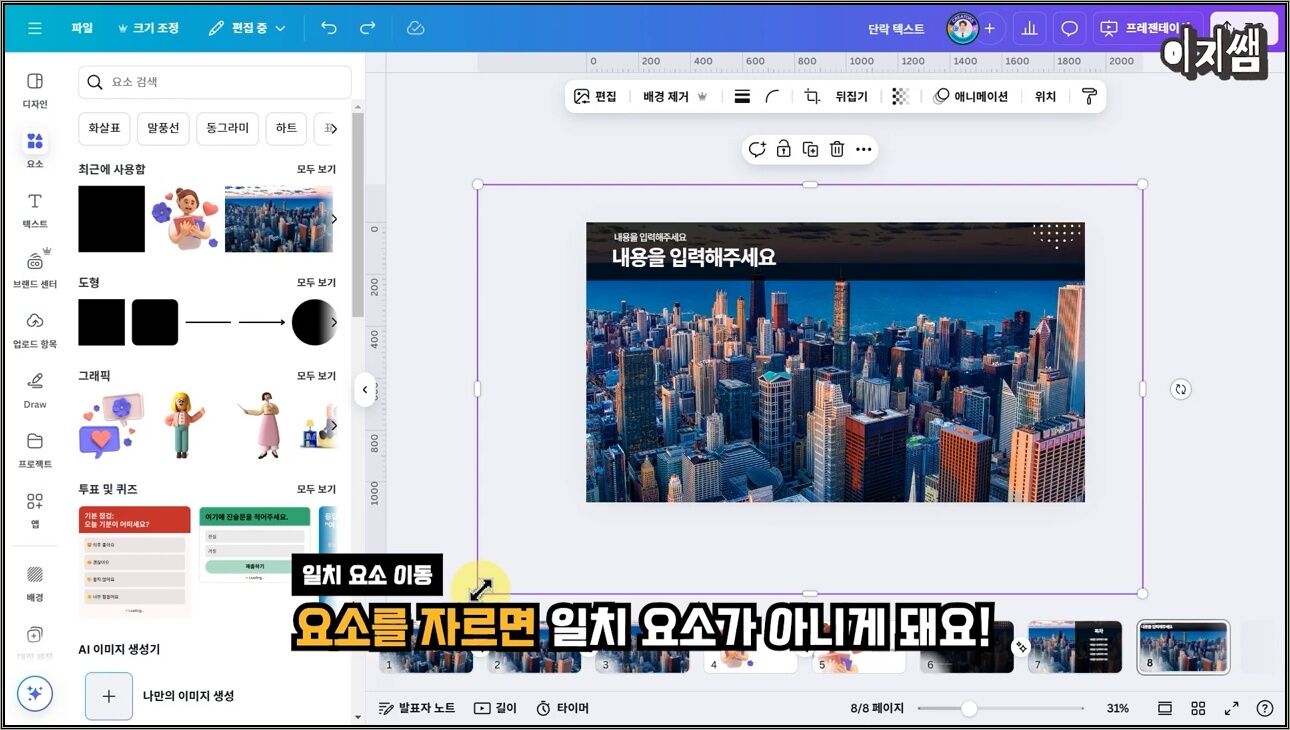Image resolution: width=1290 pixels, height=730 pixels.
Task: Open the 파일 menu
Action: coord(82,28)
